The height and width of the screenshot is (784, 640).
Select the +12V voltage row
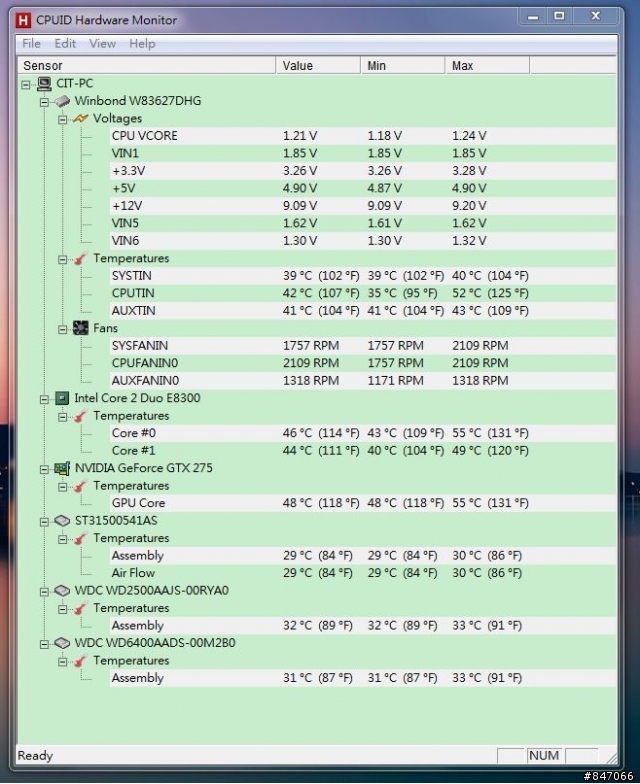click(363, 206)
